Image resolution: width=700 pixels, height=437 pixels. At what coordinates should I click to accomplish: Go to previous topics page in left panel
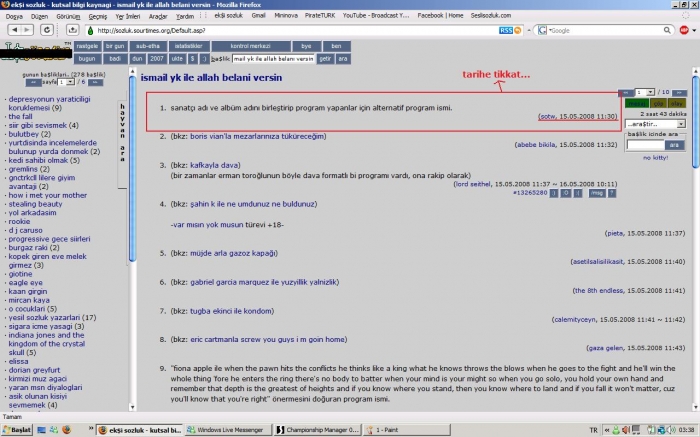33,83
